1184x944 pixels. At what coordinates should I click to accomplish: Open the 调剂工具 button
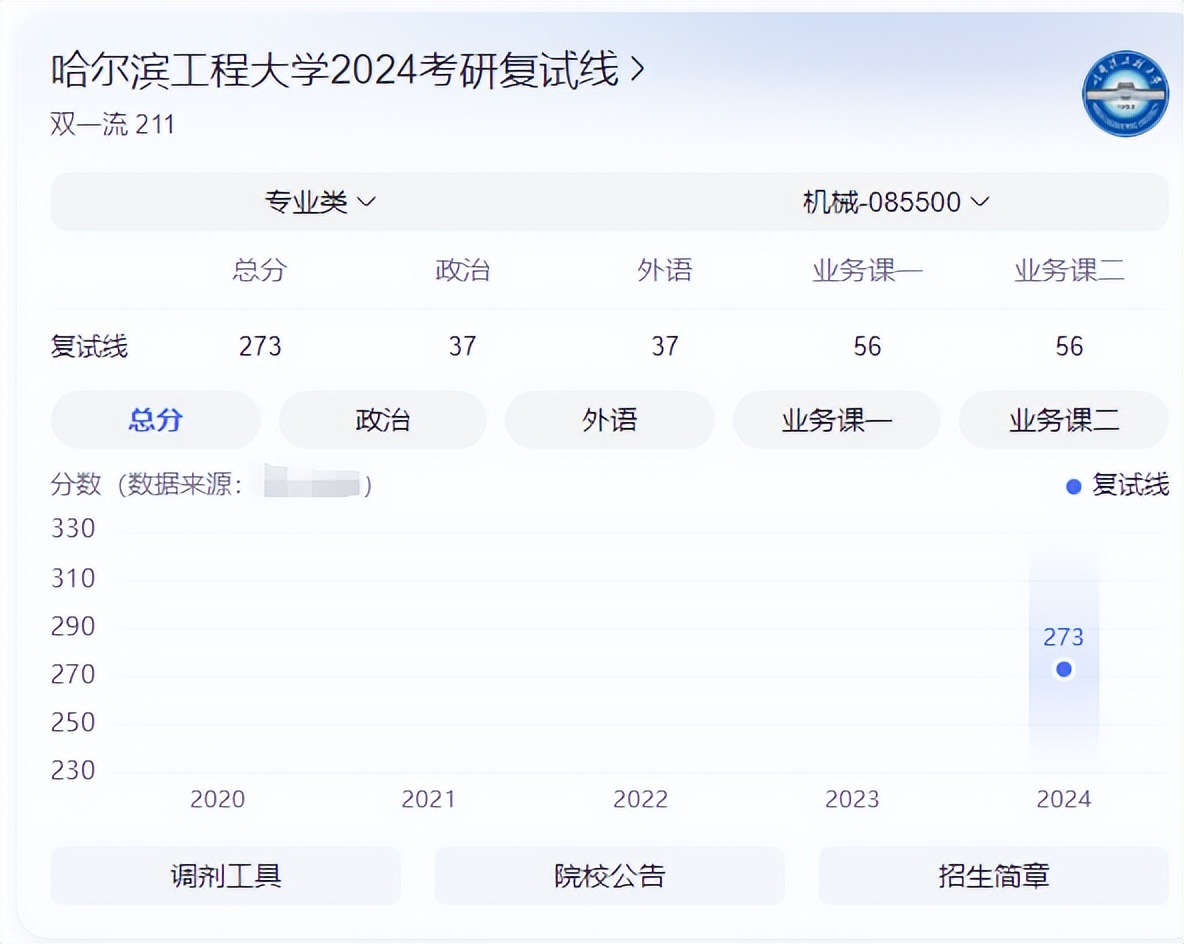[226, 876]
